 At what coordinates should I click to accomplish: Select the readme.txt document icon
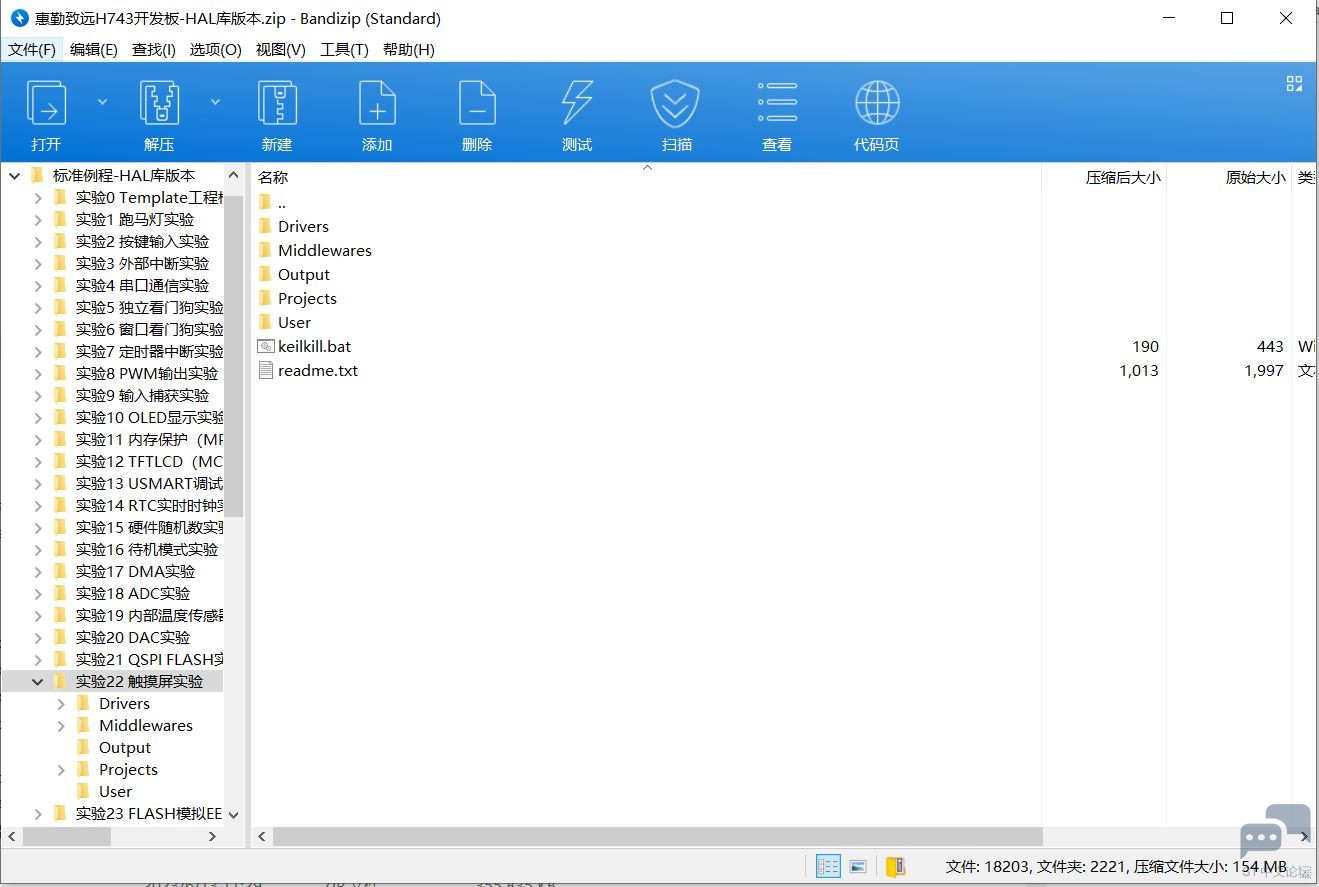(x=265, y=370)
